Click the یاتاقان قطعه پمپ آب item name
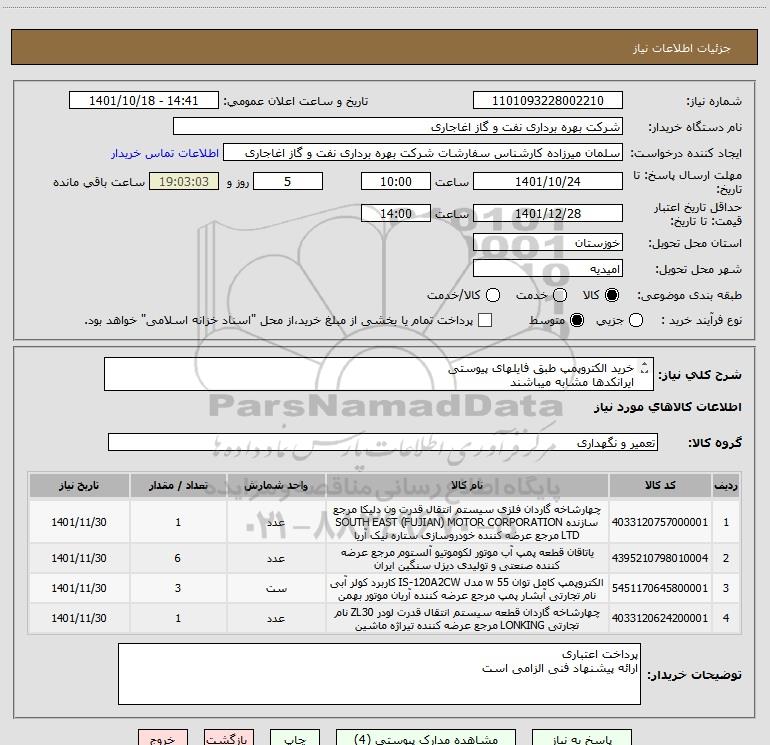Viewport: 770px width, 745px height. 467,559
